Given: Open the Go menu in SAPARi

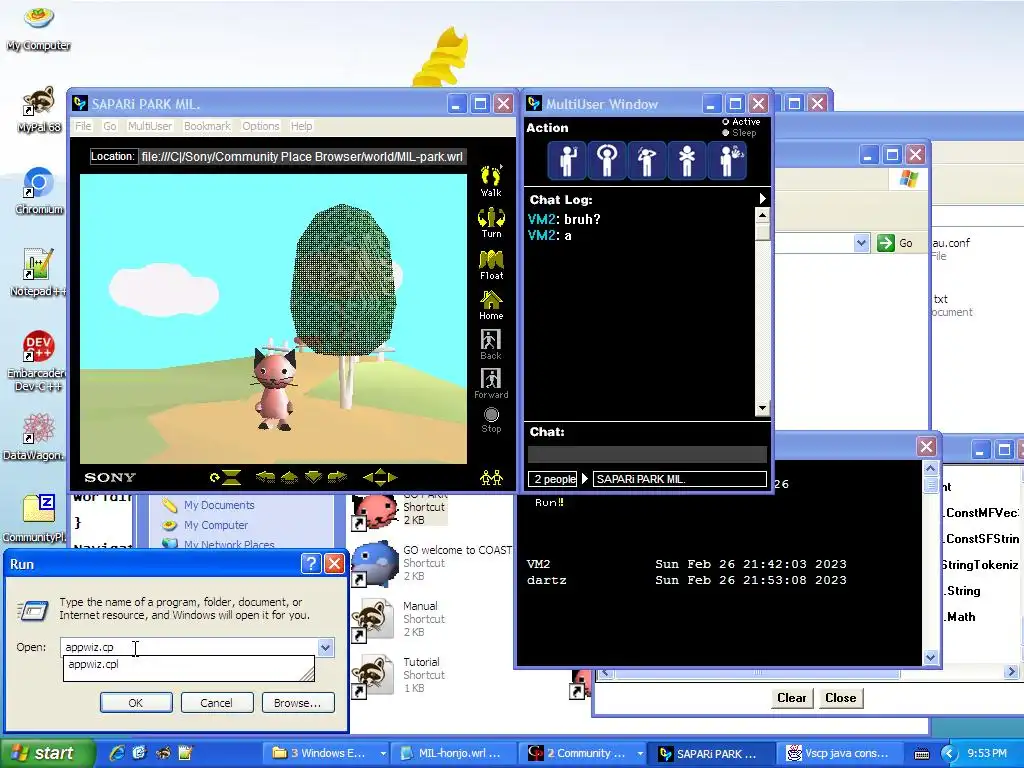Looking at the screenshot, I should click(110, 126).
